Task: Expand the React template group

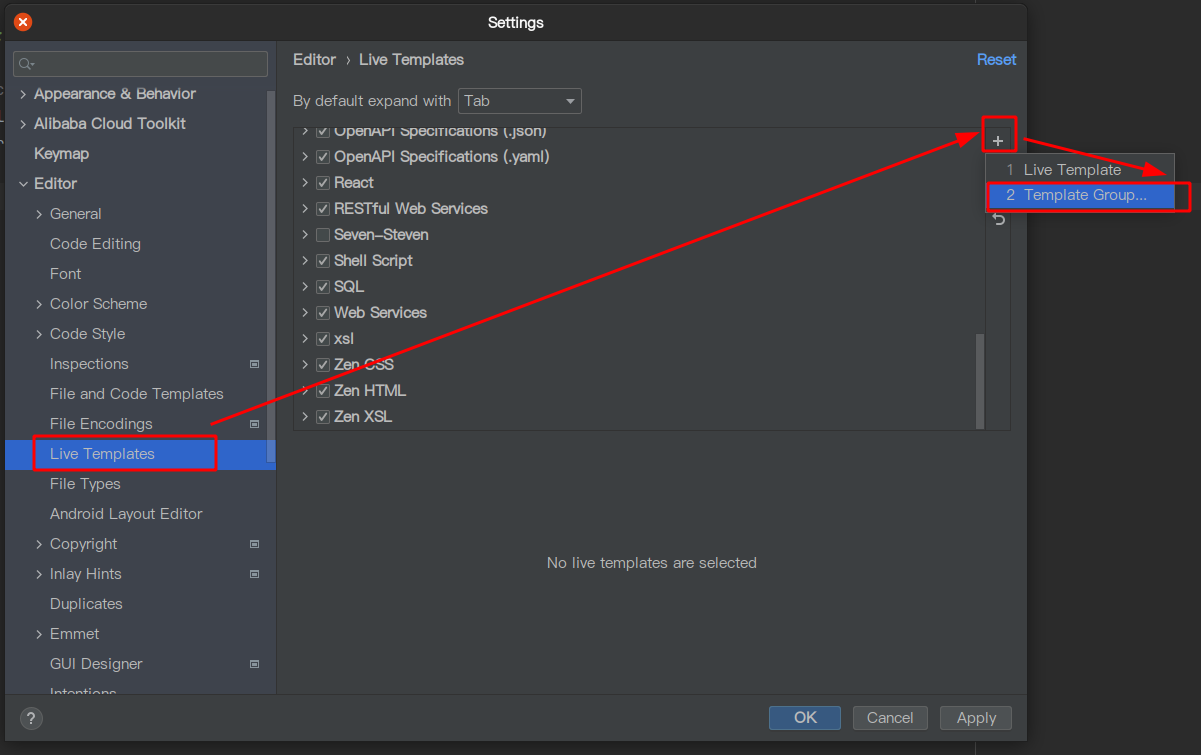Action: (305, 183)
